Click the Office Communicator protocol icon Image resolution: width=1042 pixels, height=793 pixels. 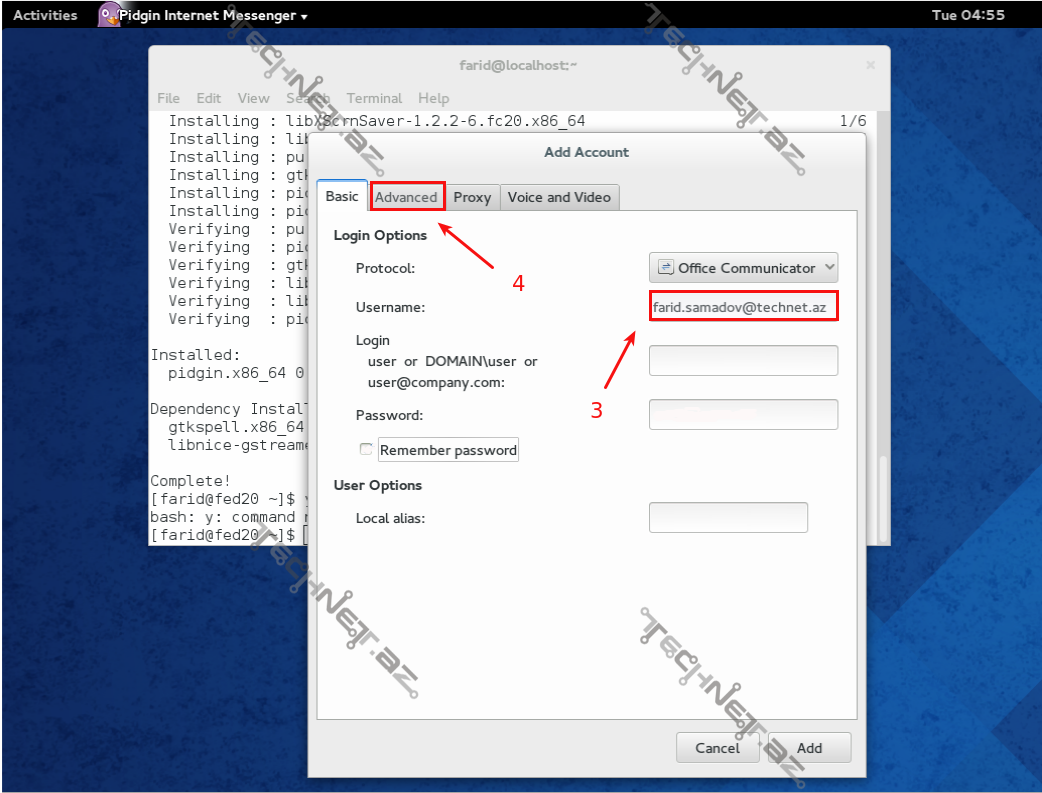(x=664, y=267)
